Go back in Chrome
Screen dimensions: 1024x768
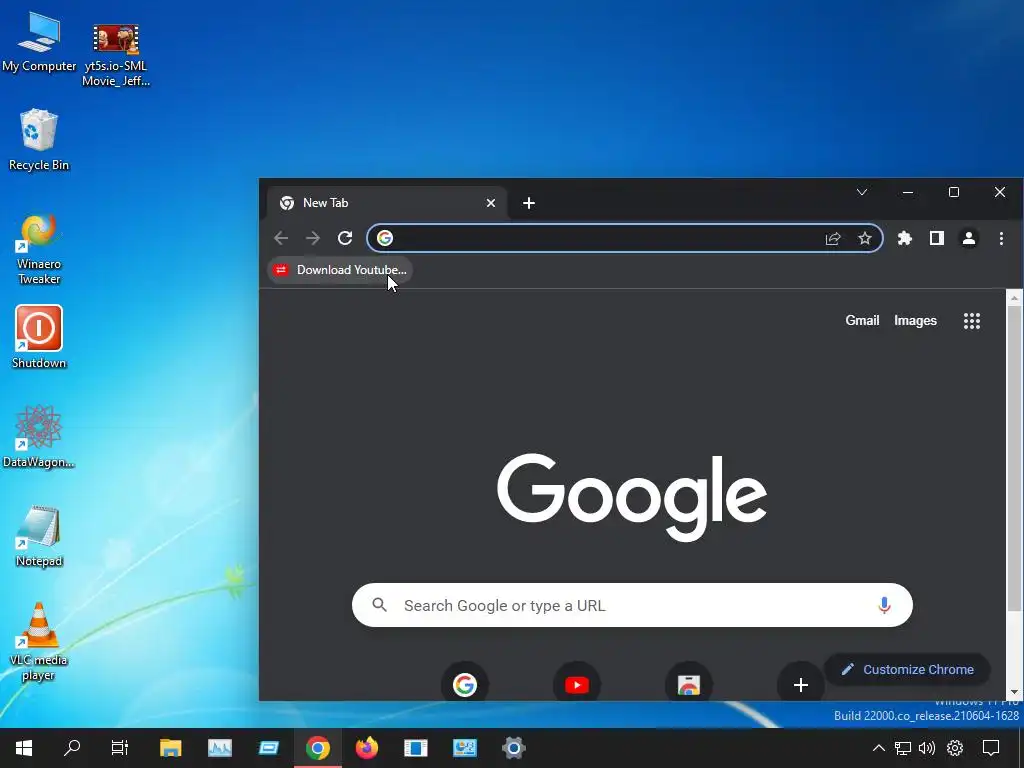point(281,238)
